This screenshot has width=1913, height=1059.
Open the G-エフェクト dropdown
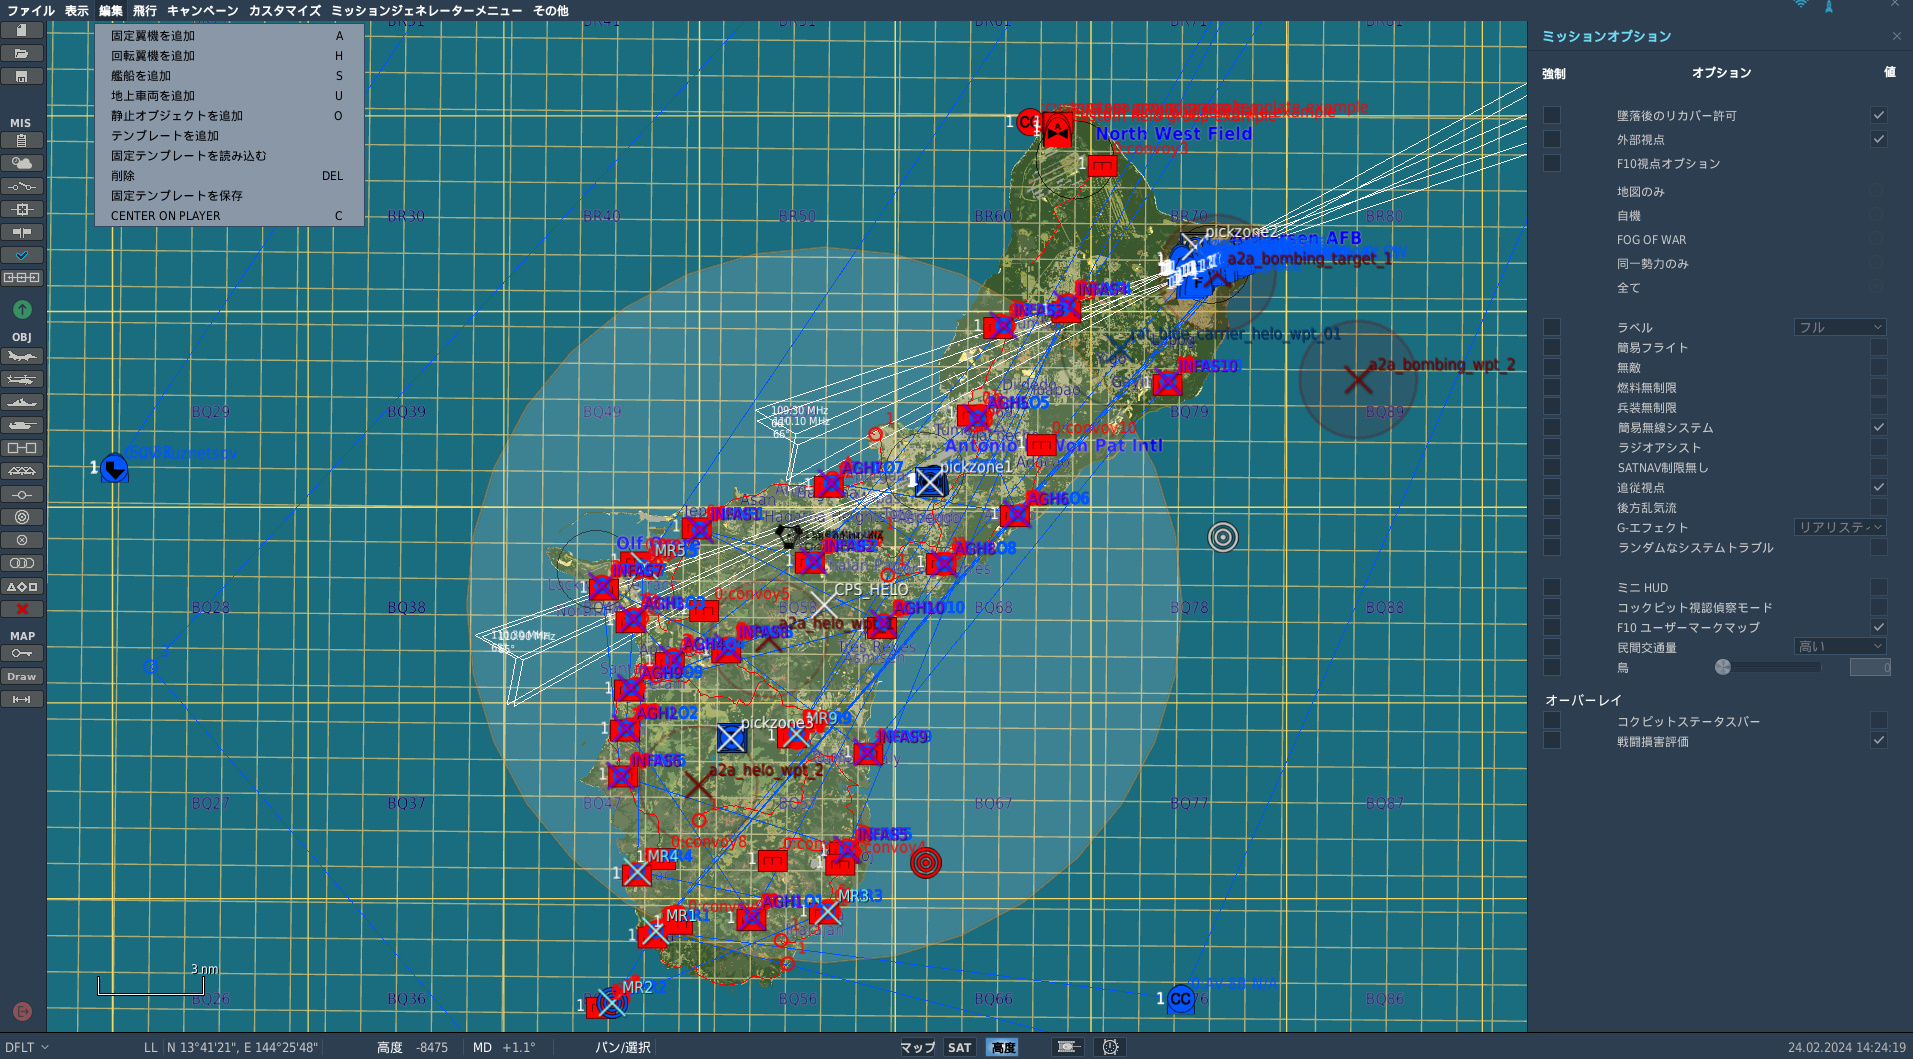coord(1840,527)
